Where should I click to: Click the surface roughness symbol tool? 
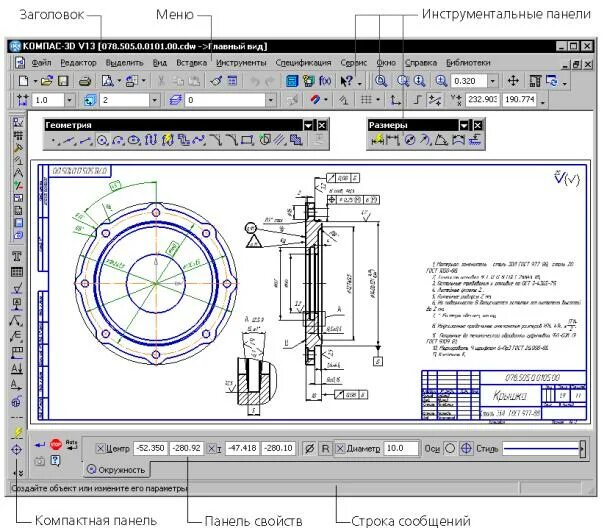17,288
